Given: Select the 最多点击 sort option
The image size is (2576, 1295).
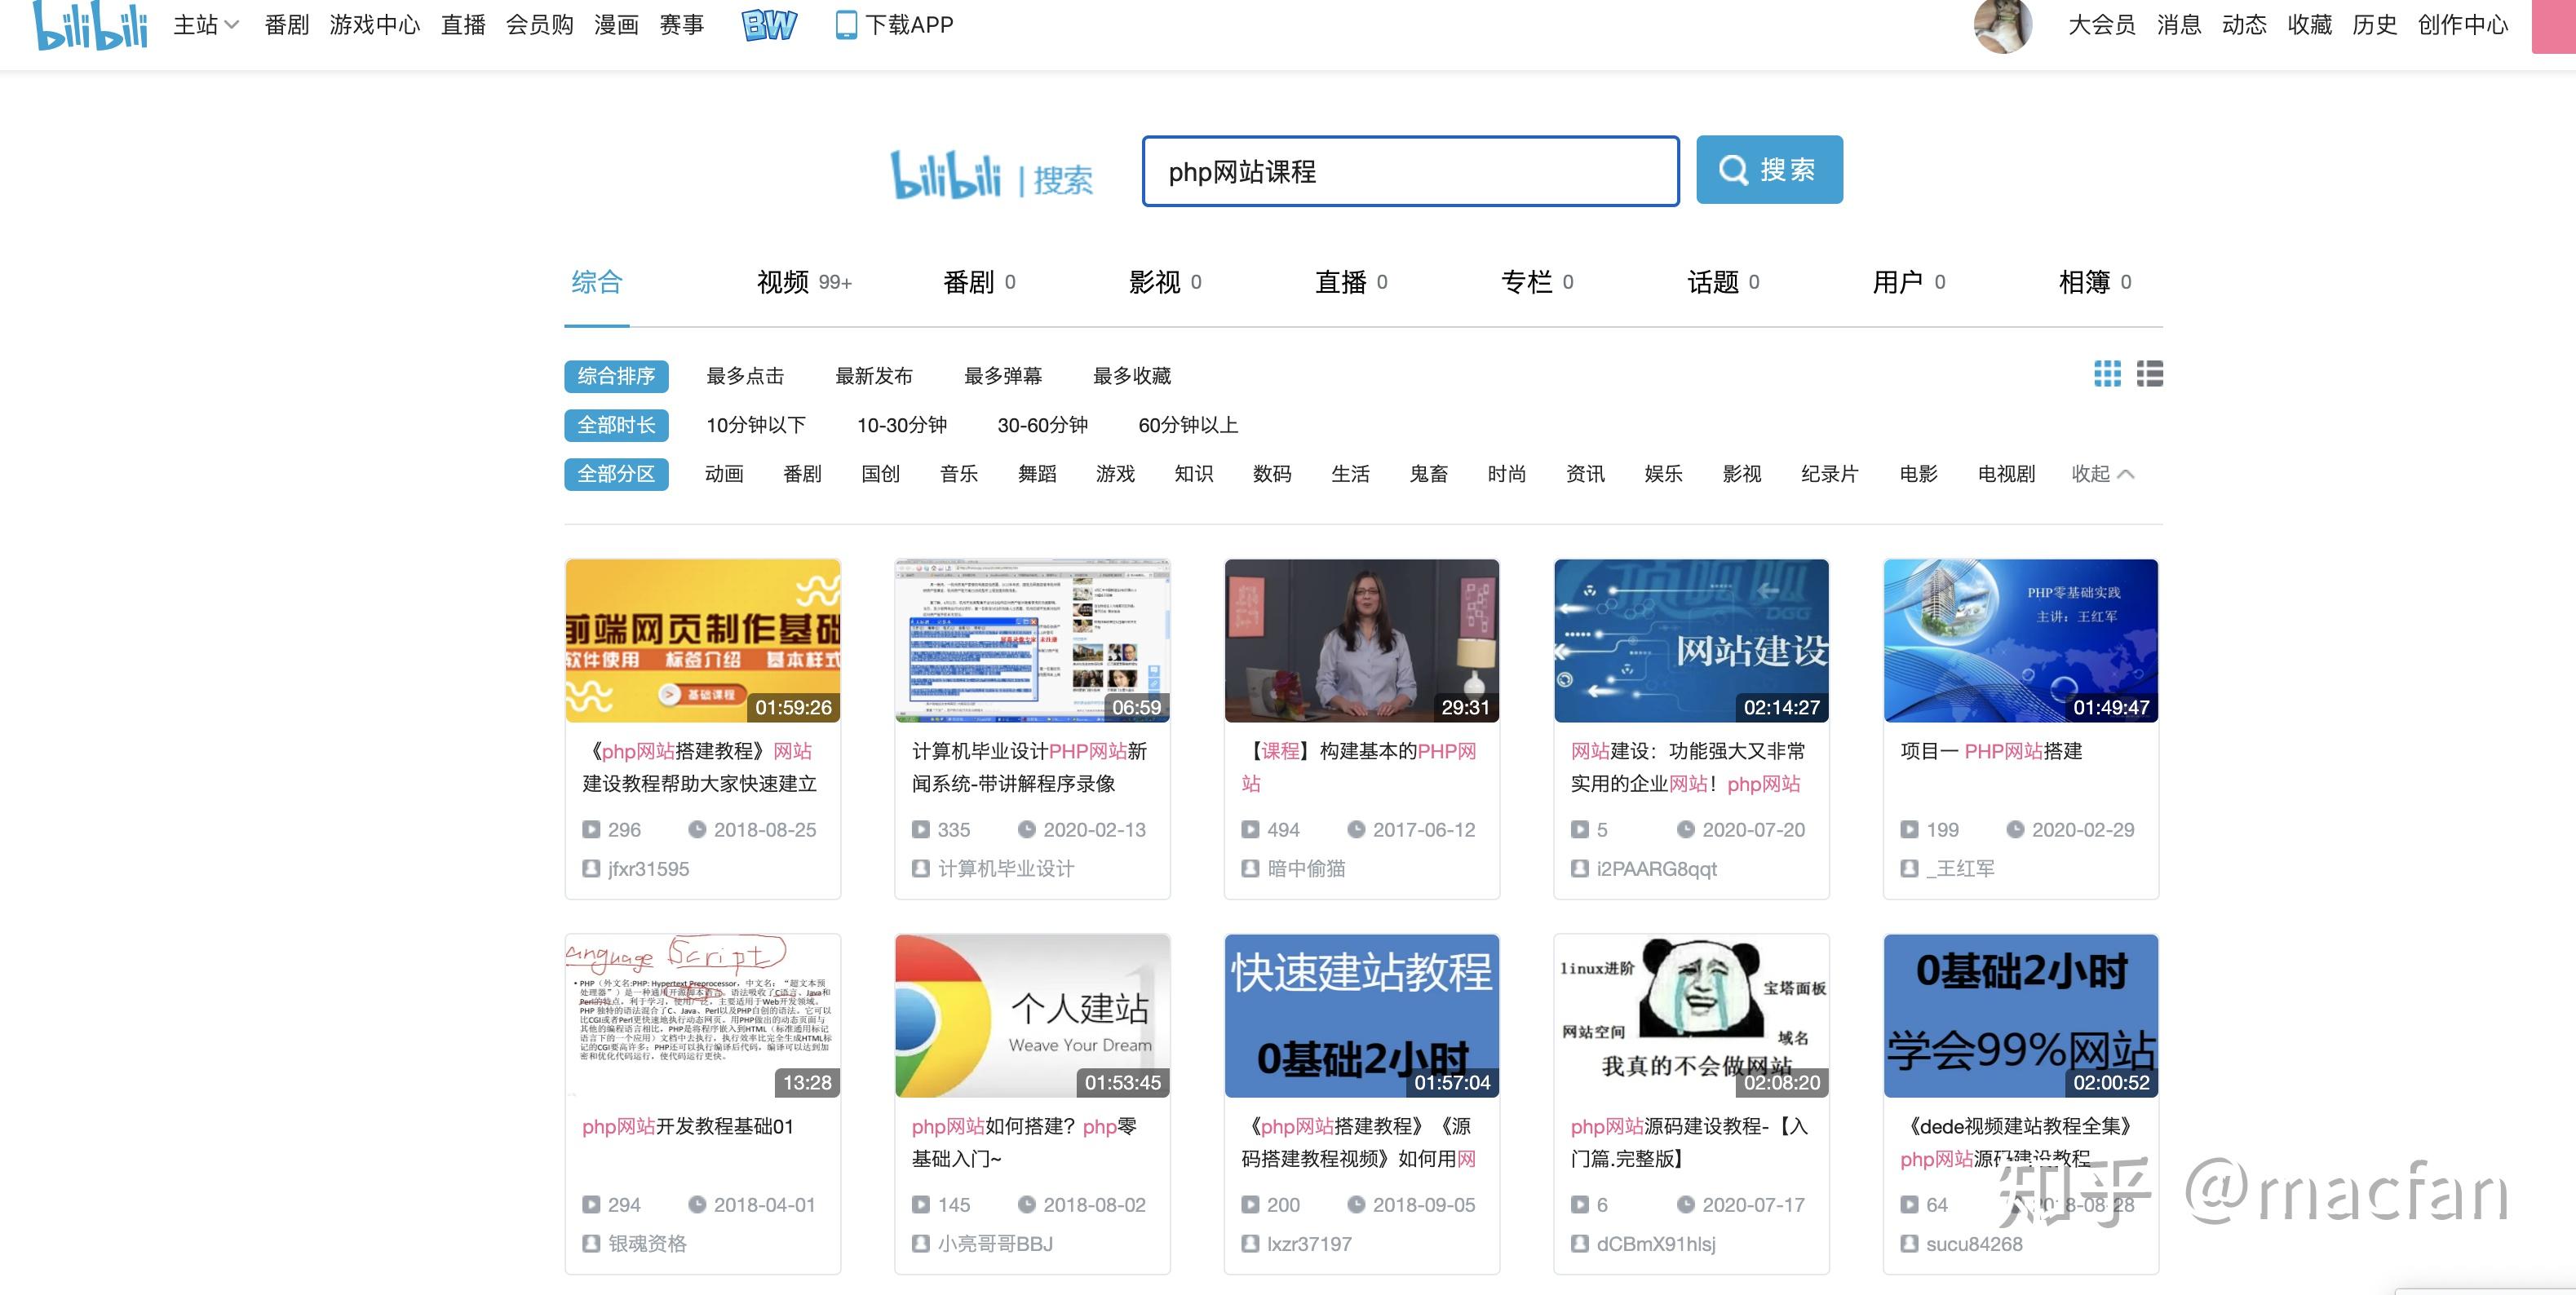Looking at the screenshot, I should click(x=744, y=376).
